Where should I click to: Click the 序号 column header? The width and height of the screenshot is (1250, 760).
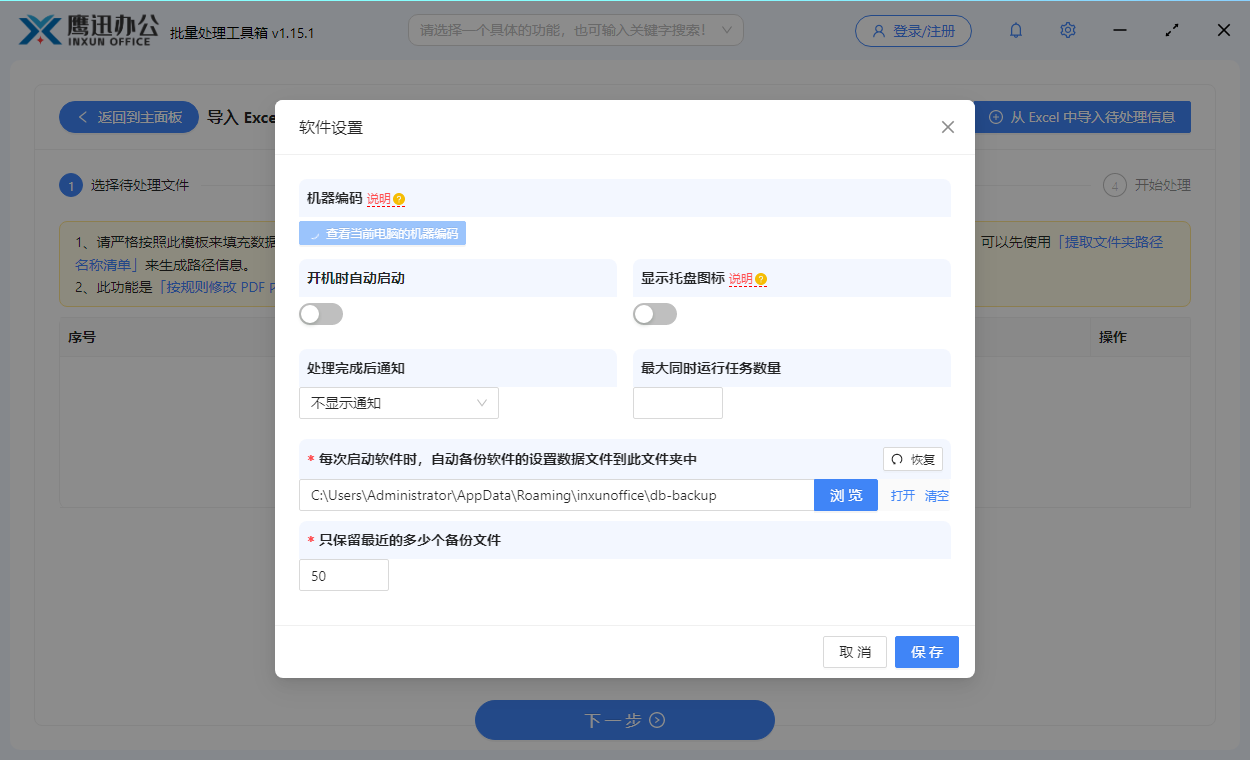point(82,337)
